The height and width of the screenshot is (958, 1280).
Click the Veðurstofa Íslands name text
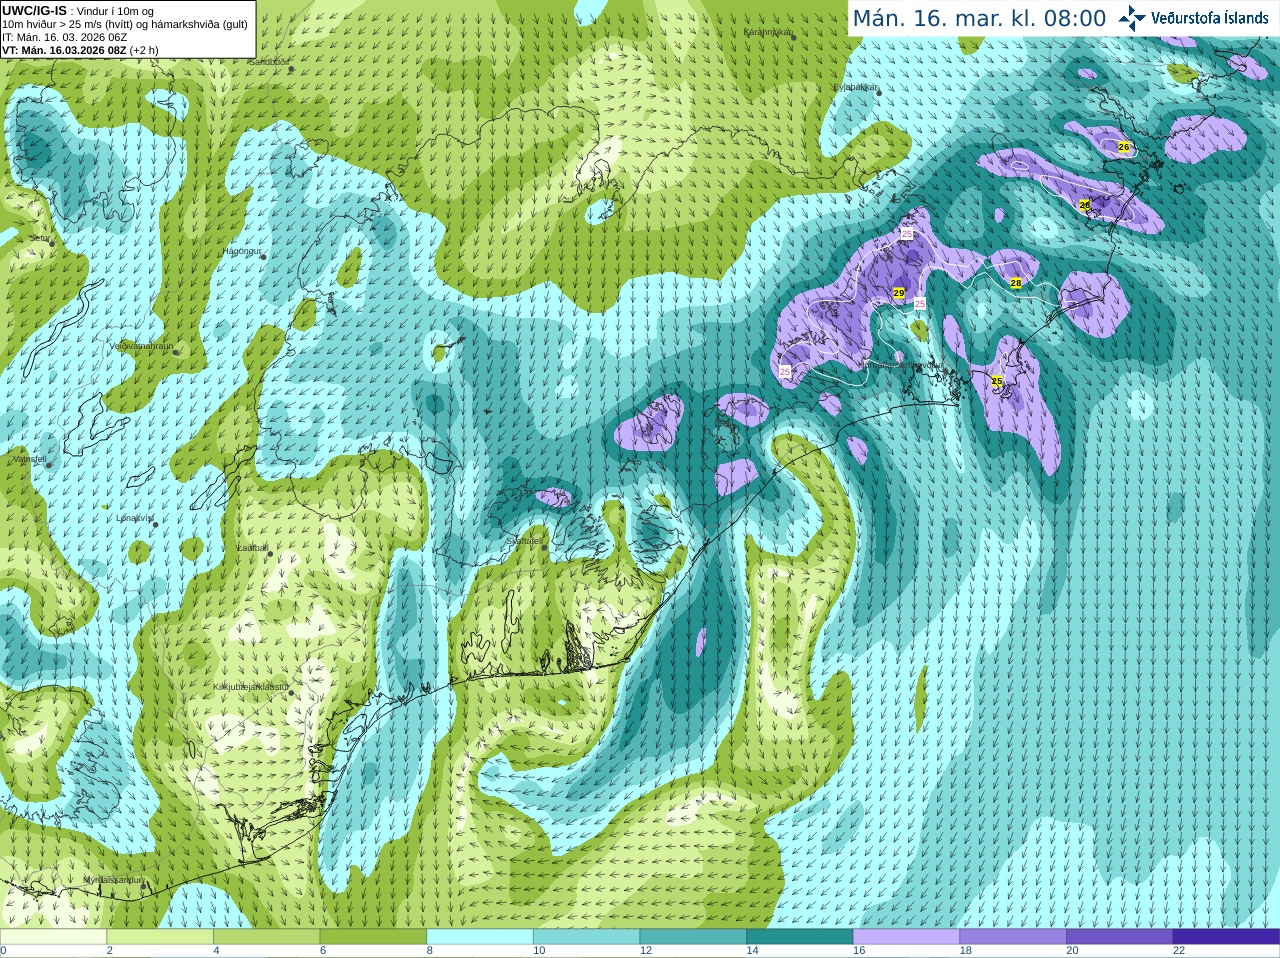tap(1210, 18)
